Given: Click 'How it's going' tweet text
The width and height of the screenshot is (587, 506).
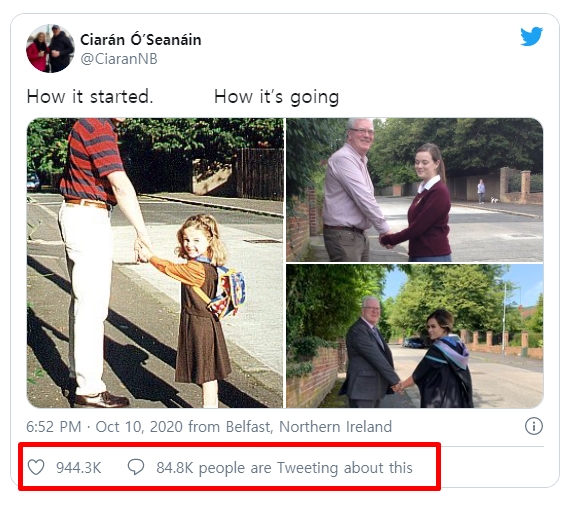Looking at the screenshot, I should click(x=277, y=97).
